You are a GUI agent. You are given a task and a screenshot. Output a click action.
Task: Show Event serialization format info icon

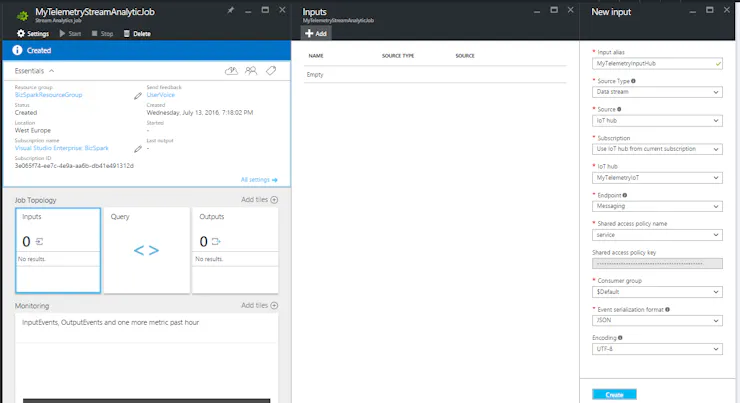click(667, 310)
